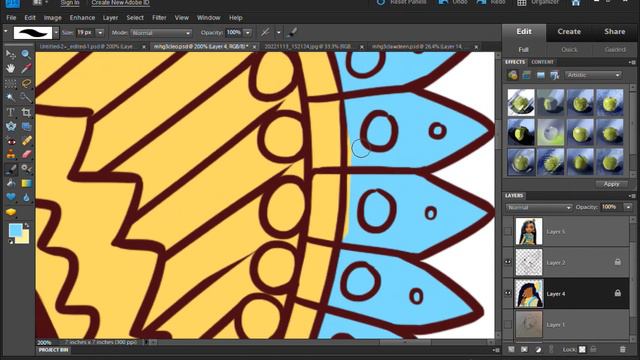Show Layer 1 visibility box

[x=508, y=324]
